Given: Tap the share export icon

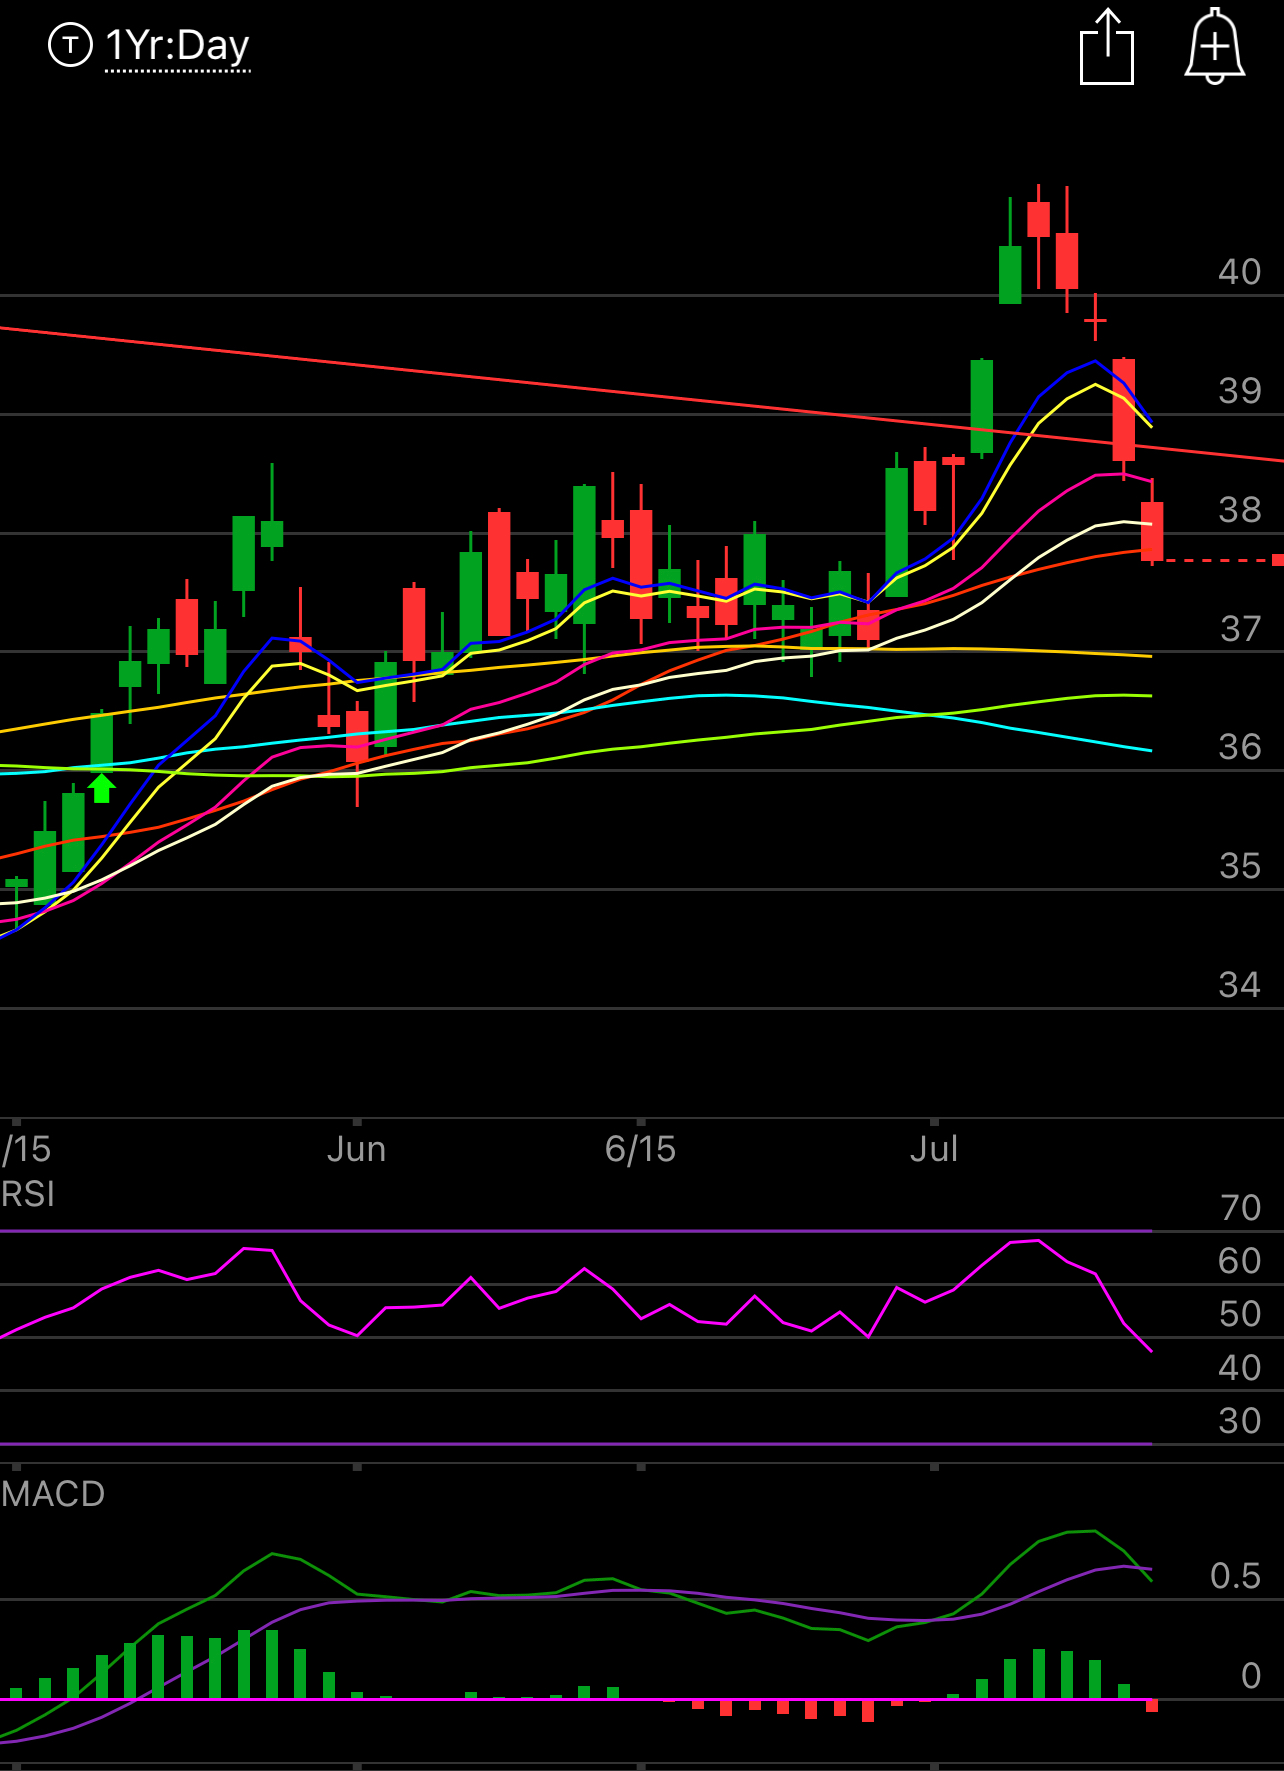Looking at the screenshot, I should pyautogui.click(x=1107, y=47).
